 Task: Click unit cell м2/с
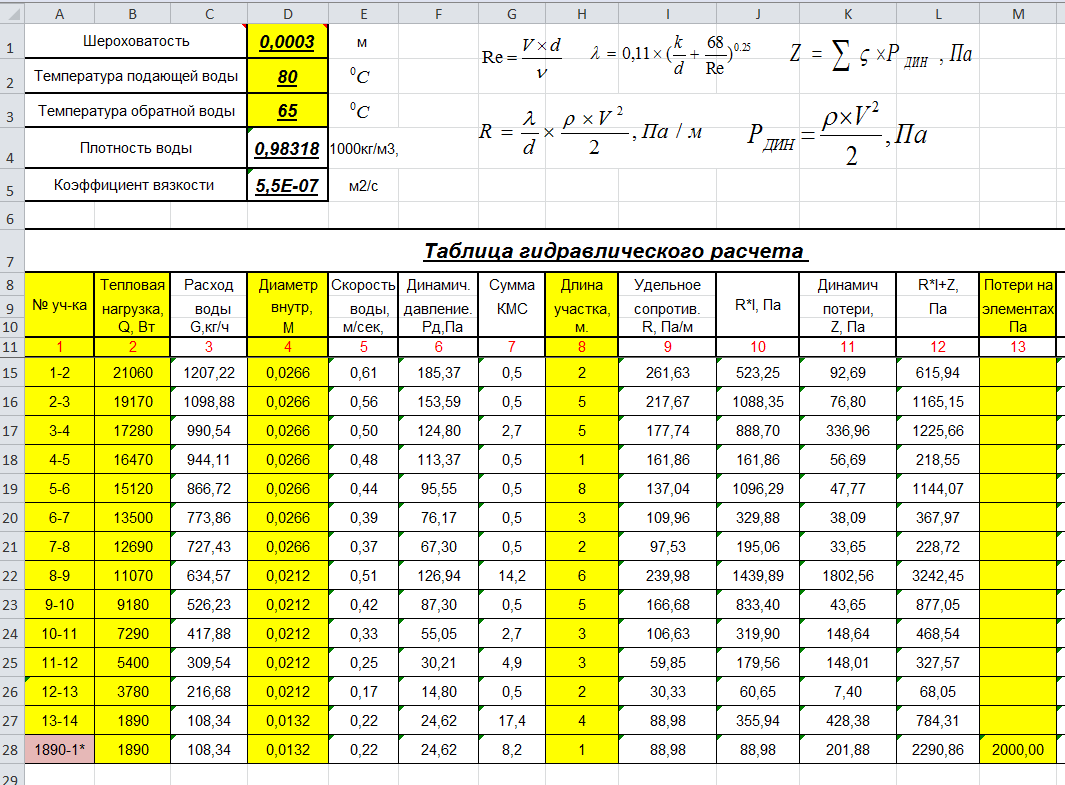(x=363, y=186)
